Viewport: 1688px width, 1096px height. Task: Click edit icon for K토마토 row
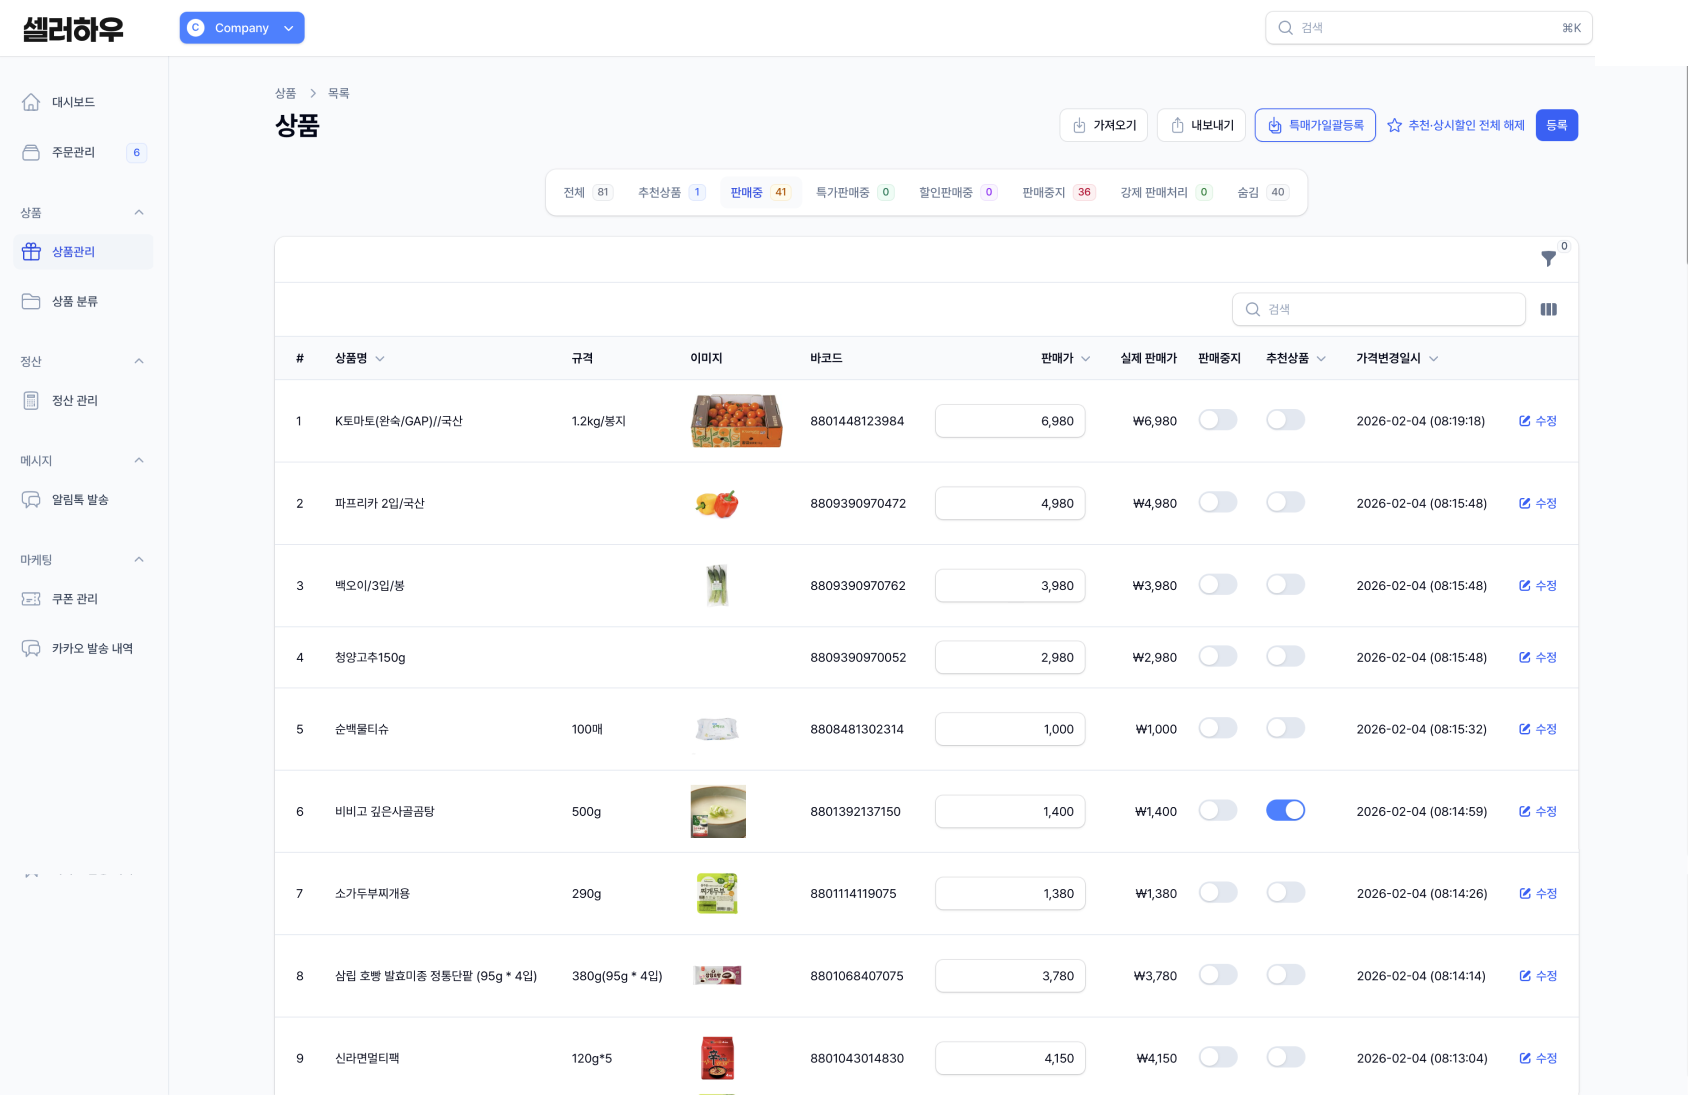[1525, 421]
